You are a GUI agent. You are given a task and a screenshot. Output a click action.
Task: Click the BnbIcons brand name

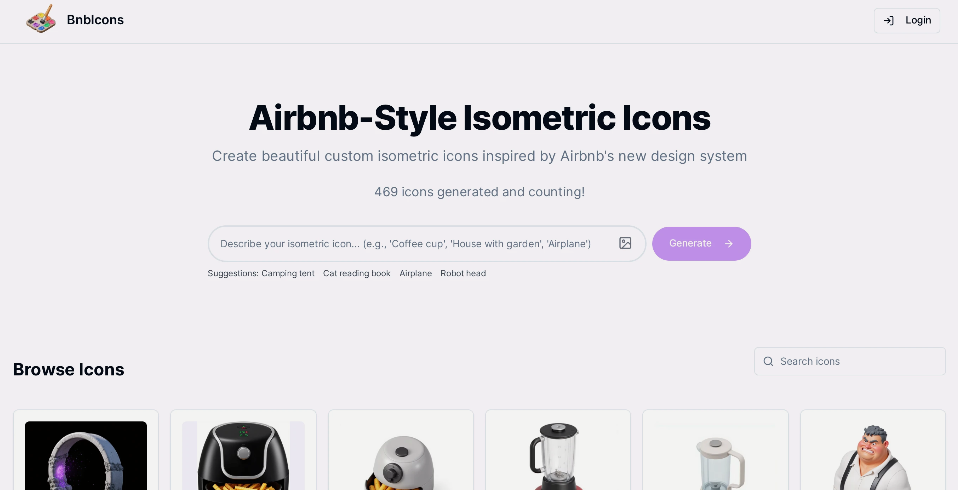95,20
